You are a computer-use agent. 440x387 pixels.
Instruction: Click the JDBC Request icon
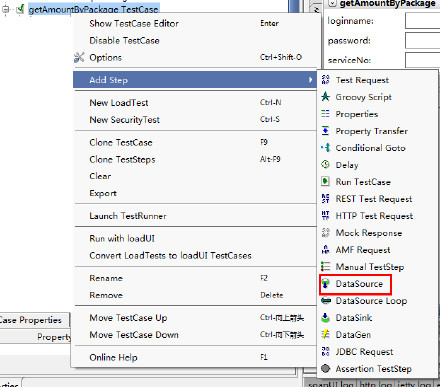(x=325, y=352)
